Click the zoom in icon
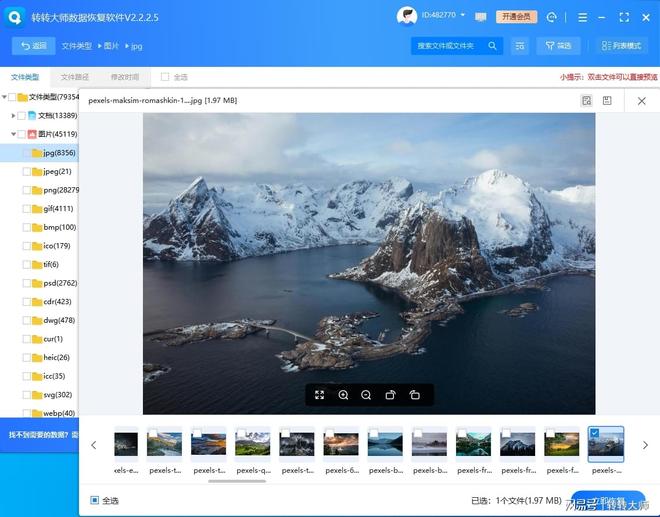Screen dimensions: 660x517 343,395
